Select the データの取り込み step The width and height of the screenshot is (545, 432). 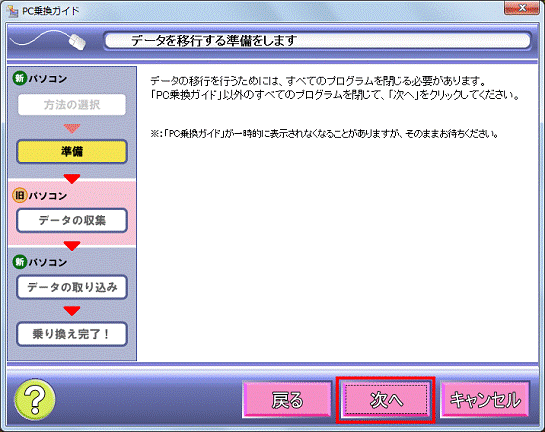(x=72, y=287)
